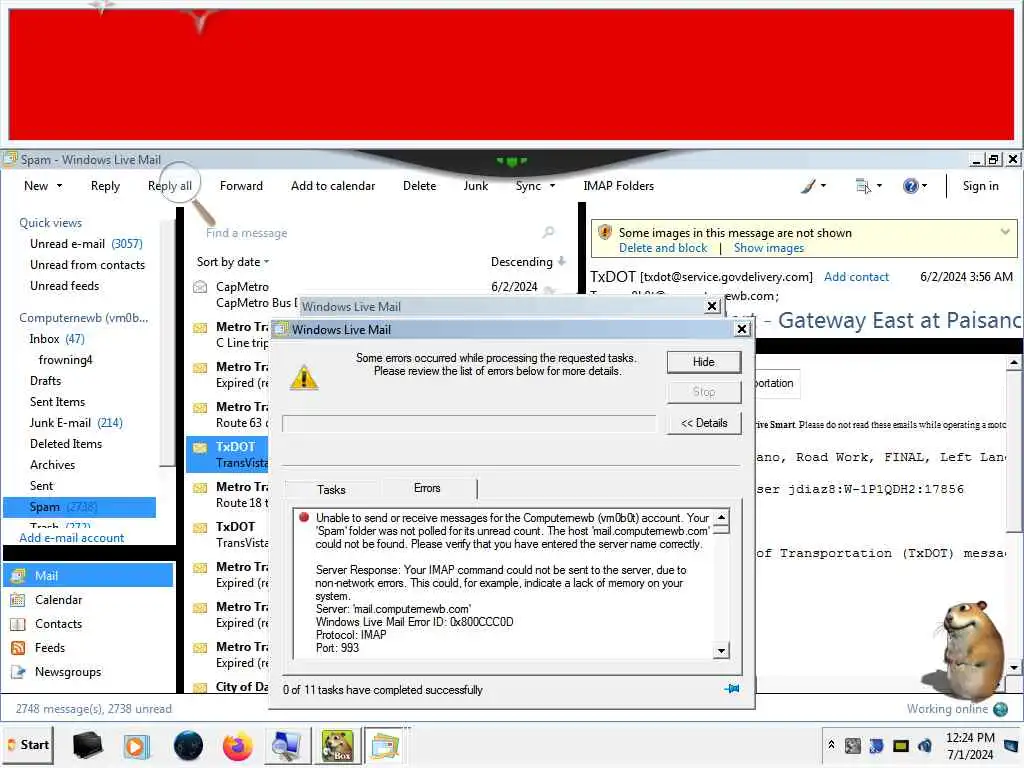Viewport: 1024px width, 768px height.
Task: Click the volume speaker tray icon
Action: coord(925,745)
